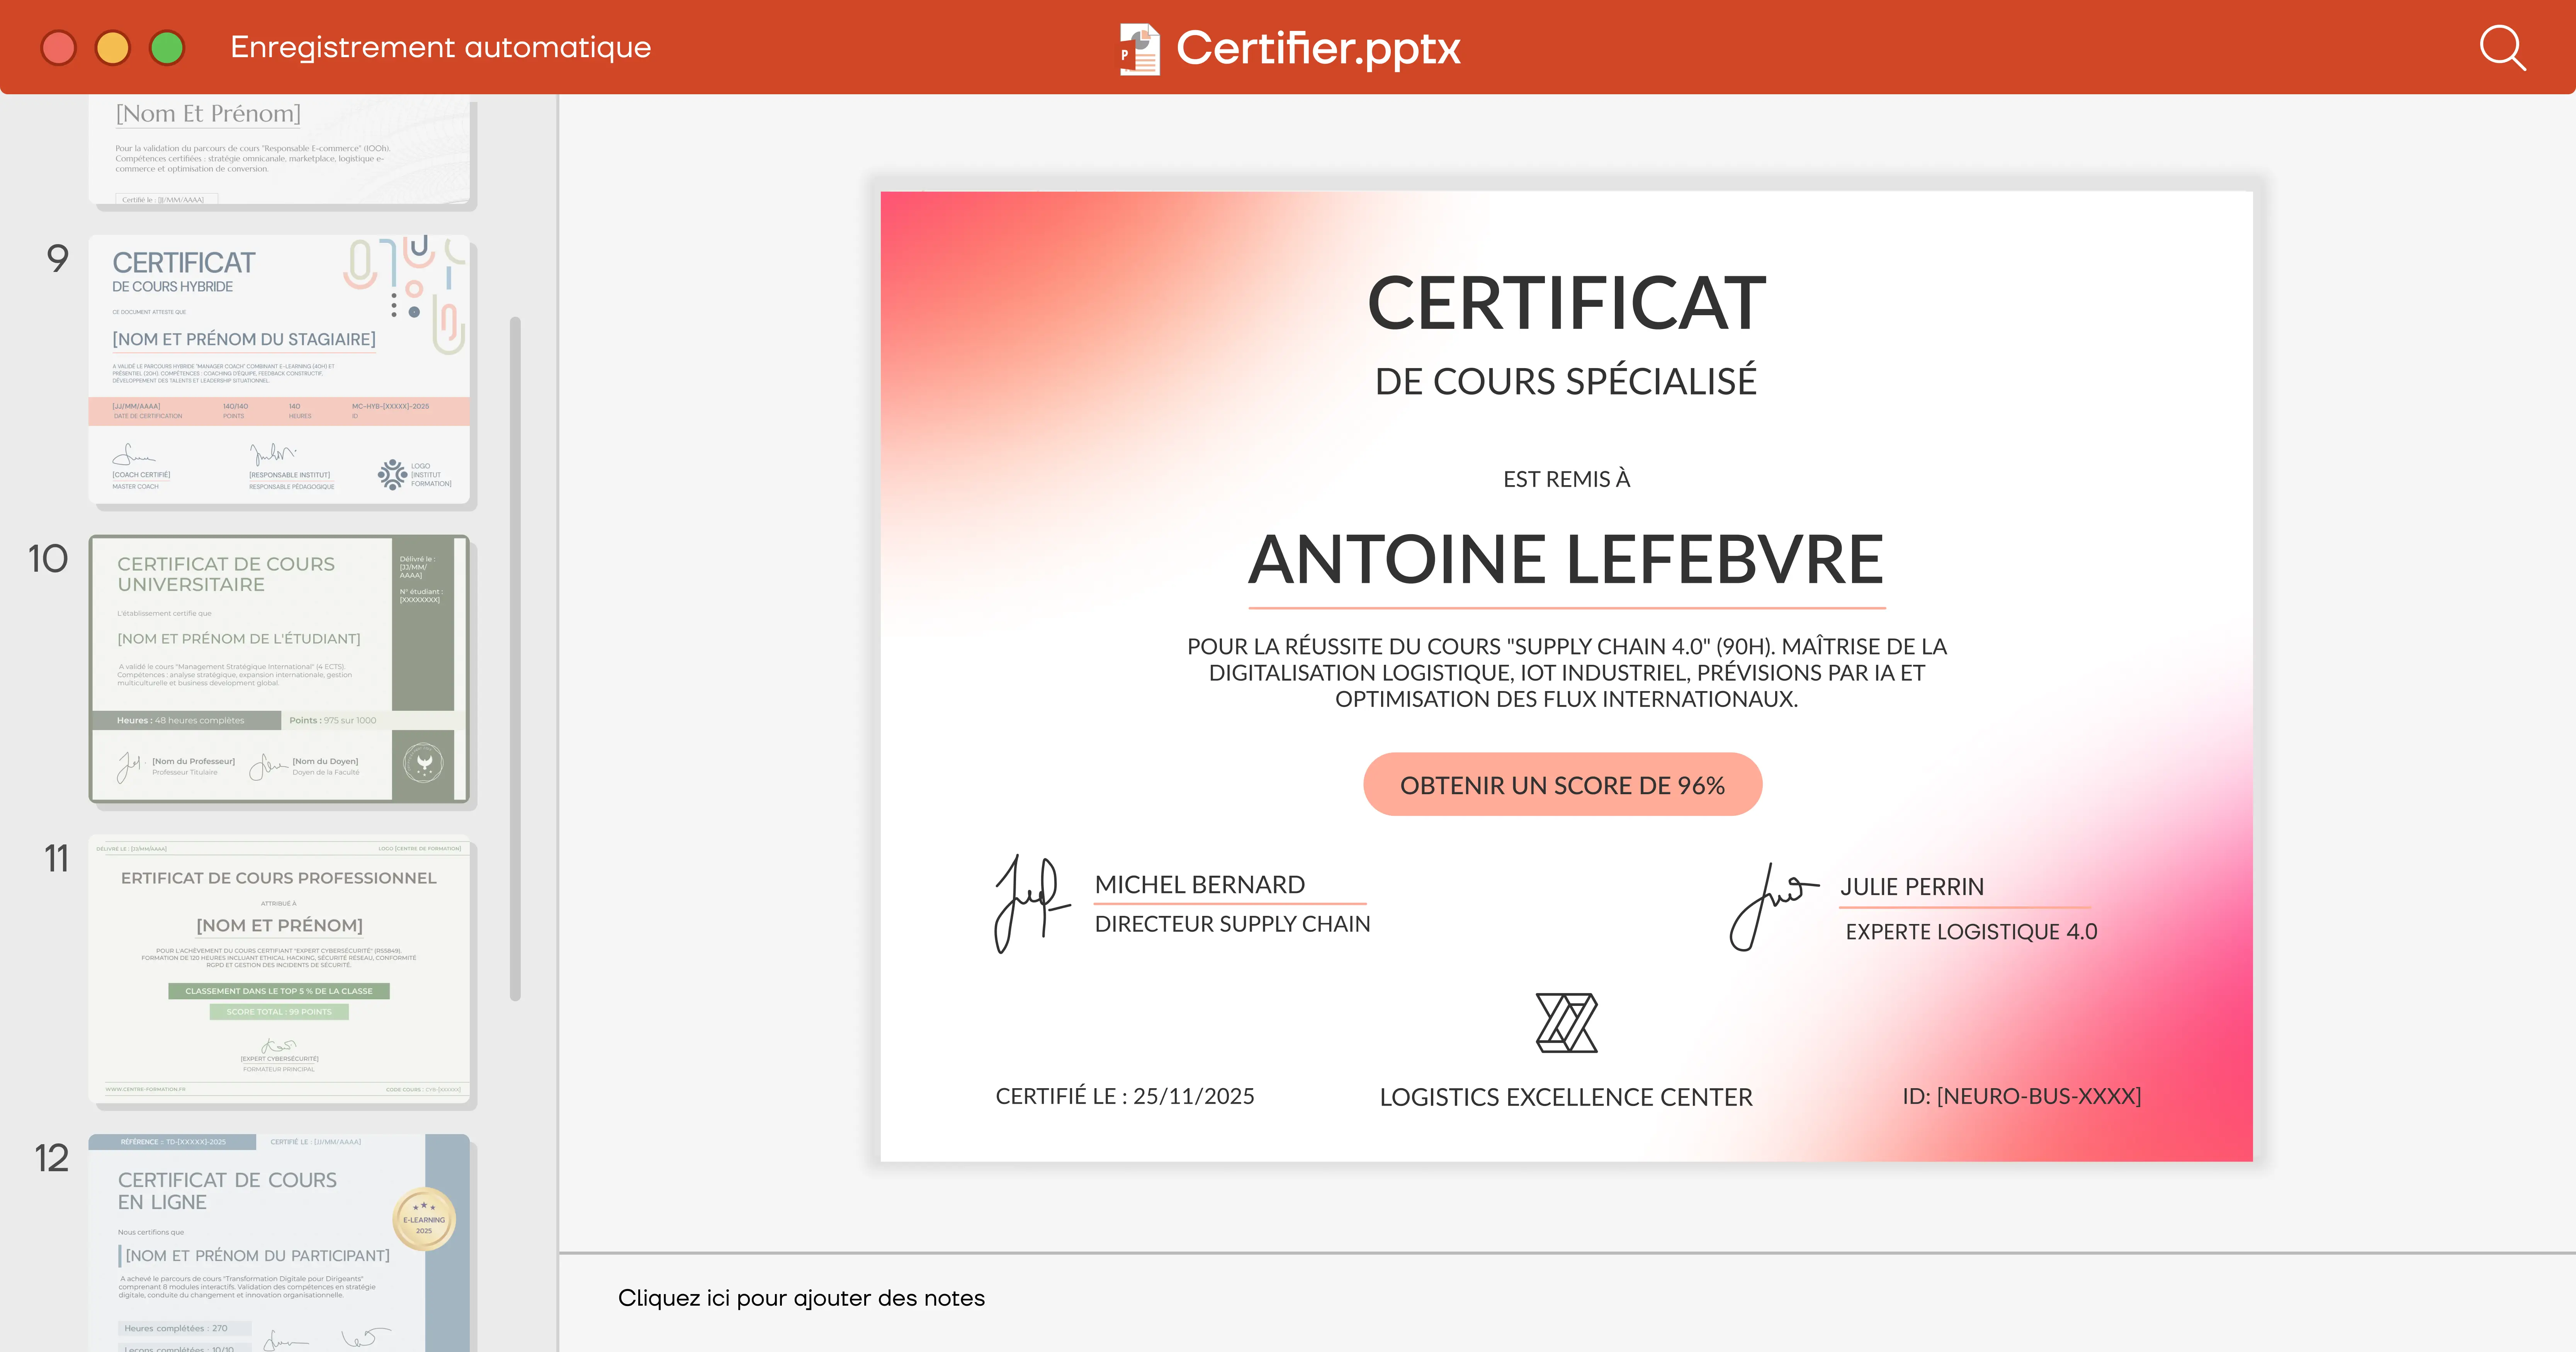Click the yellow minimize window button
The image size is (2576, 1352).
click(112, 47)
